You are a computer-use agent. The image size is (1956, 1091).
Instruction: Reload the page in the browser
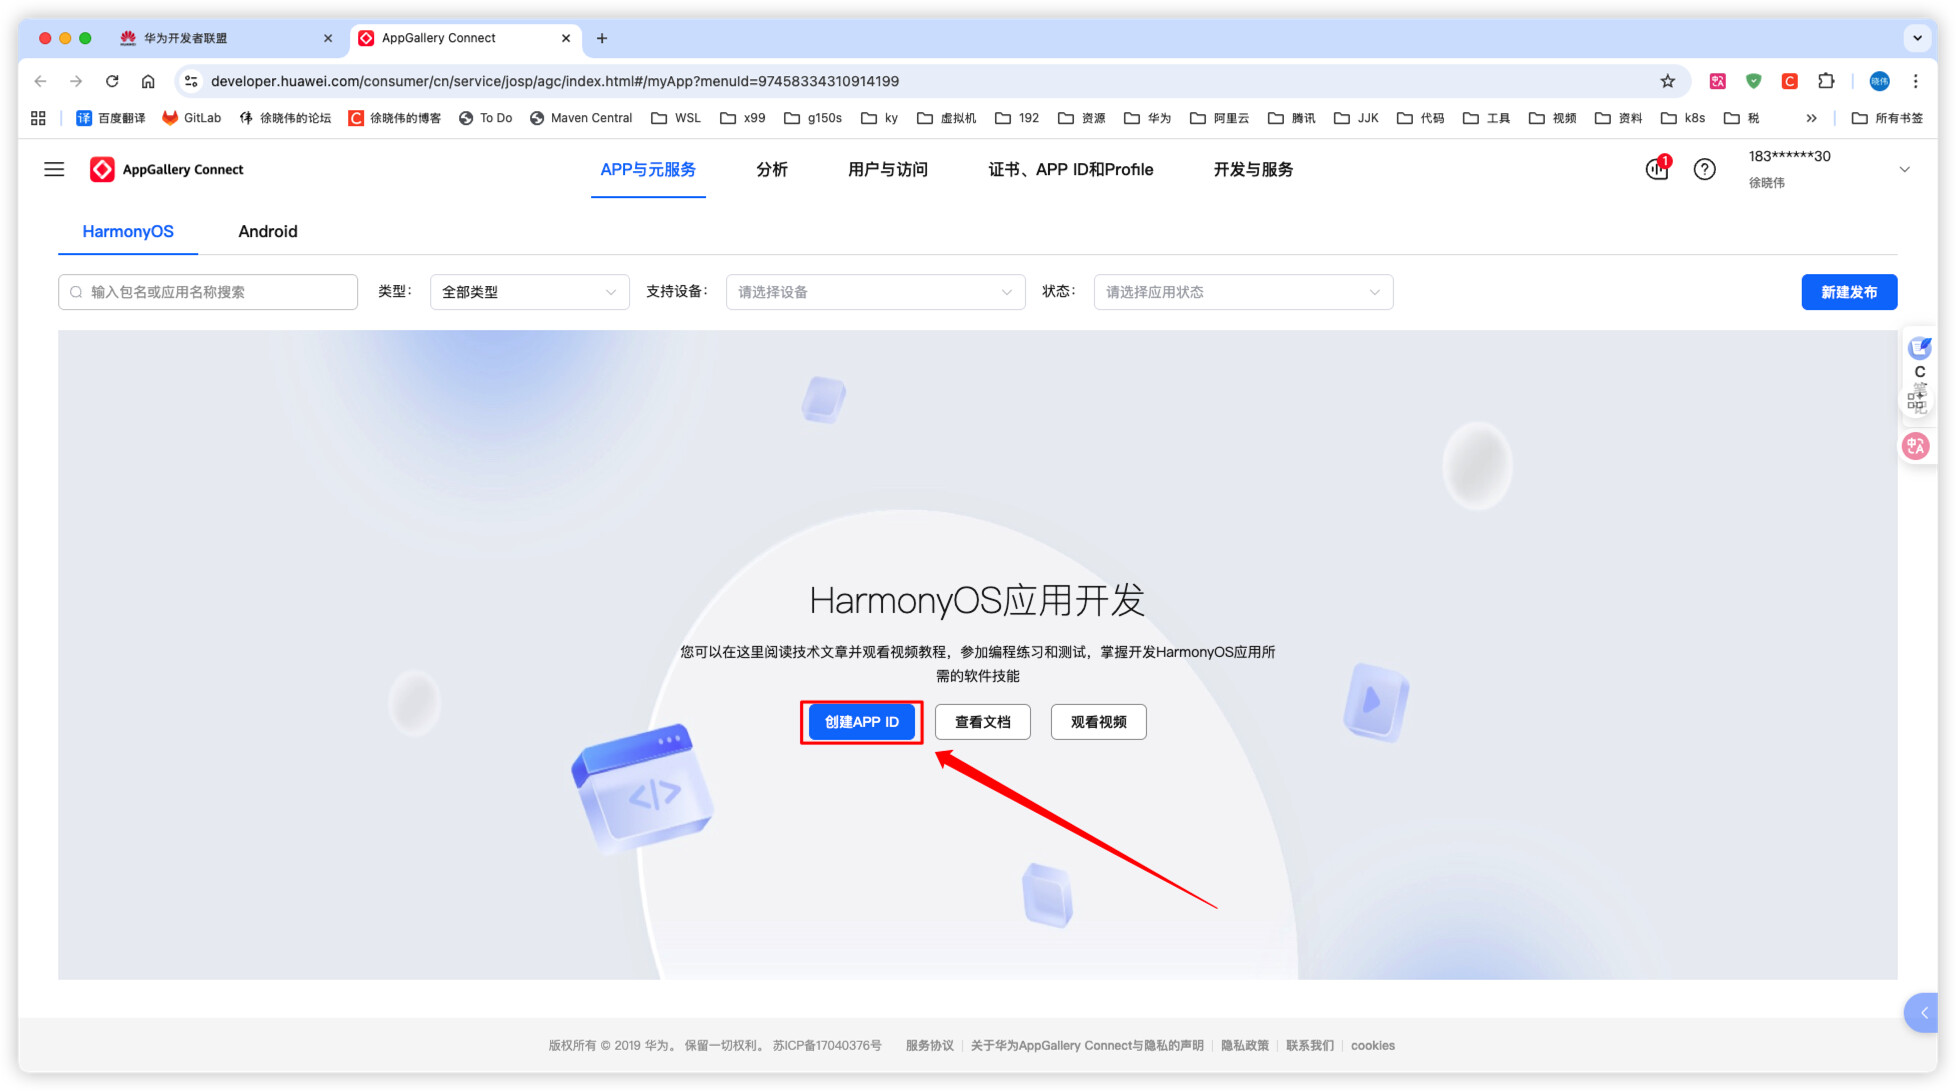[112, 81]
